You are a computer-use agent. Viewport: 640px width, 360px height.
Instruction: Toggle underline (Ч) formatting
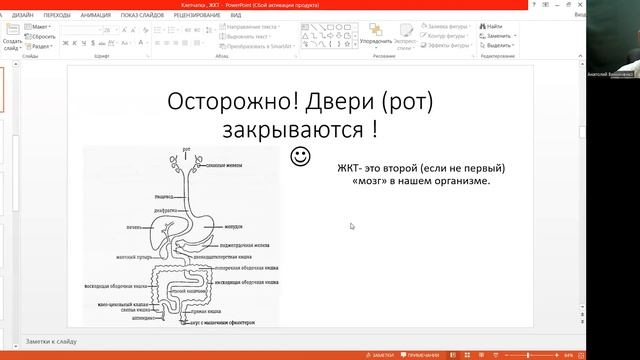click(x=84, y=43)
